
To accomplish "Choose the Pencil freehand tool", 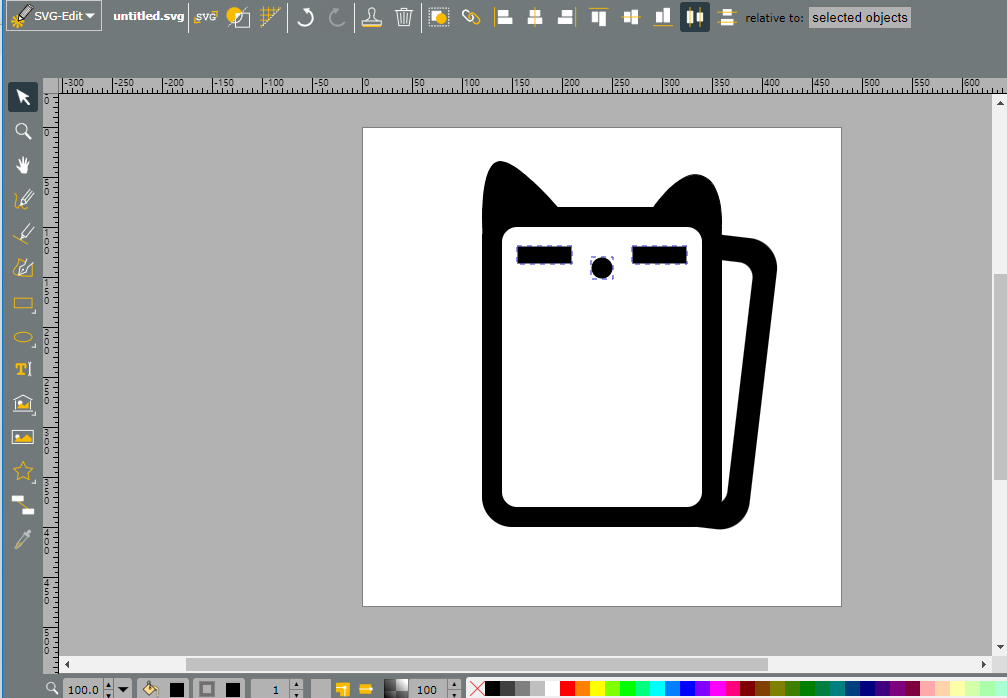I will point(23,199).
